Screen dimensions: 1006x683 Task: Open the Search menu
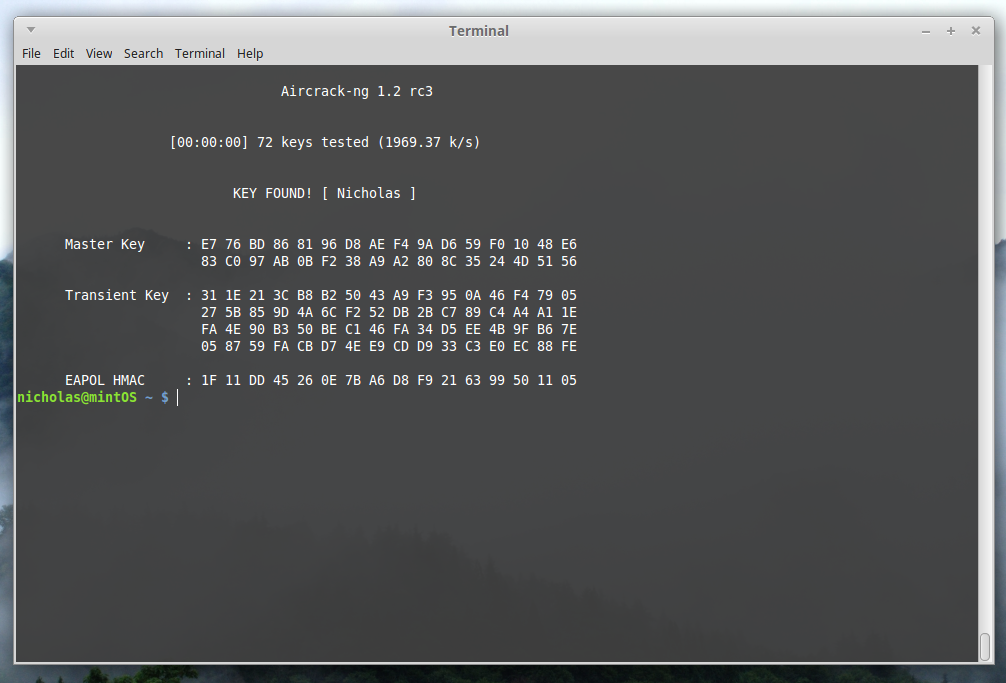[x=143, y=53]
